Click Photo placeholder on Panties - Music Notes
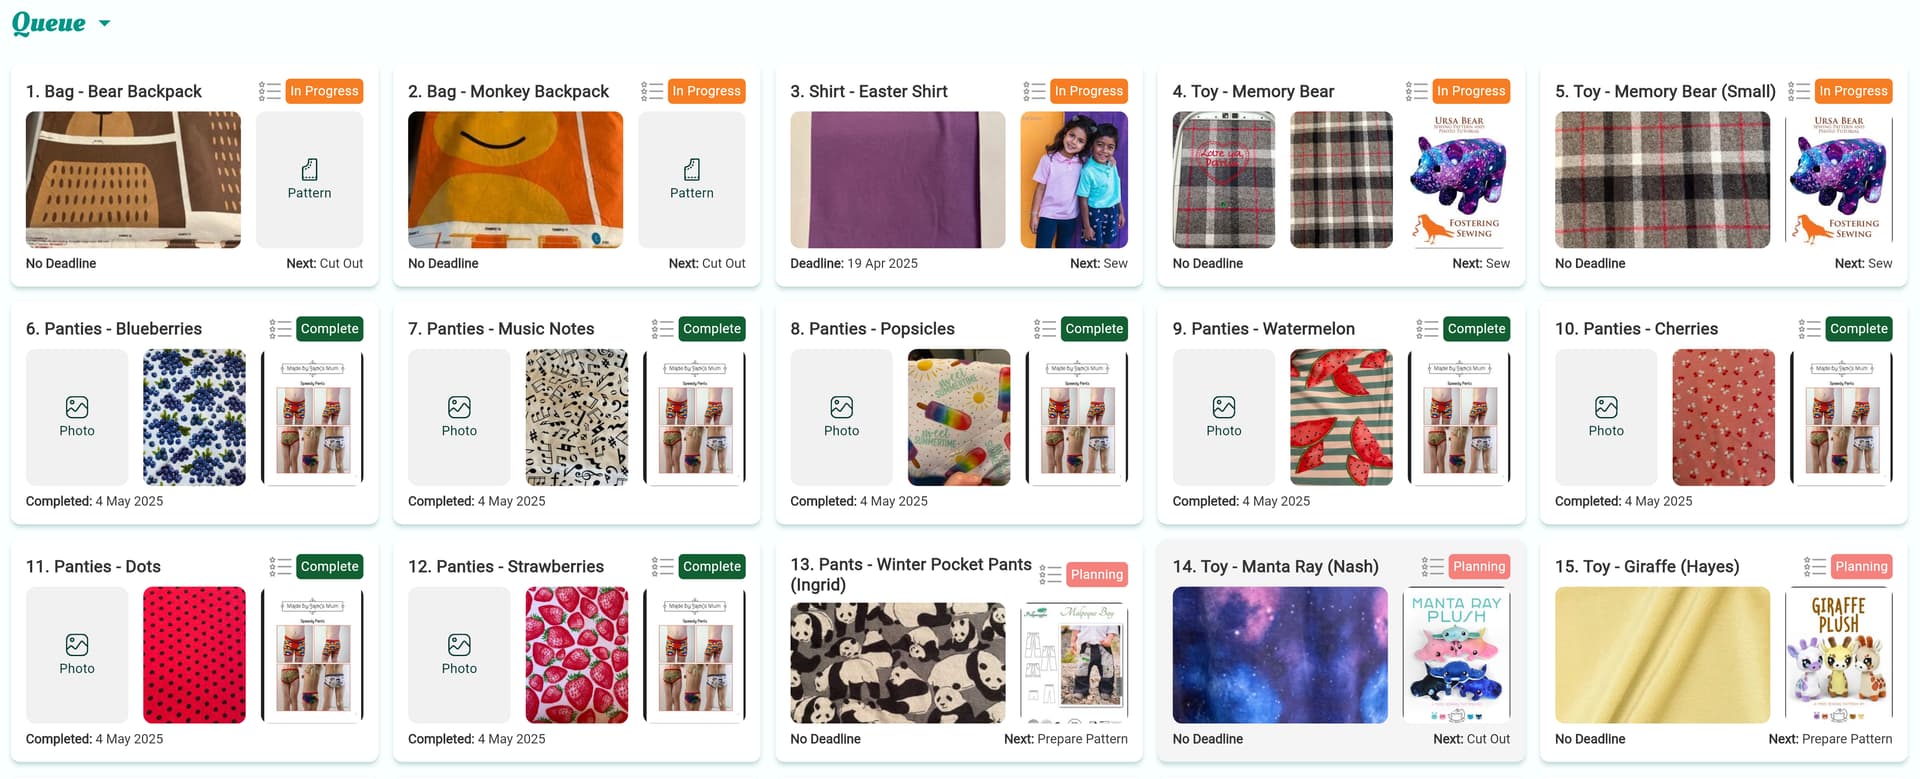 point(459,417)
